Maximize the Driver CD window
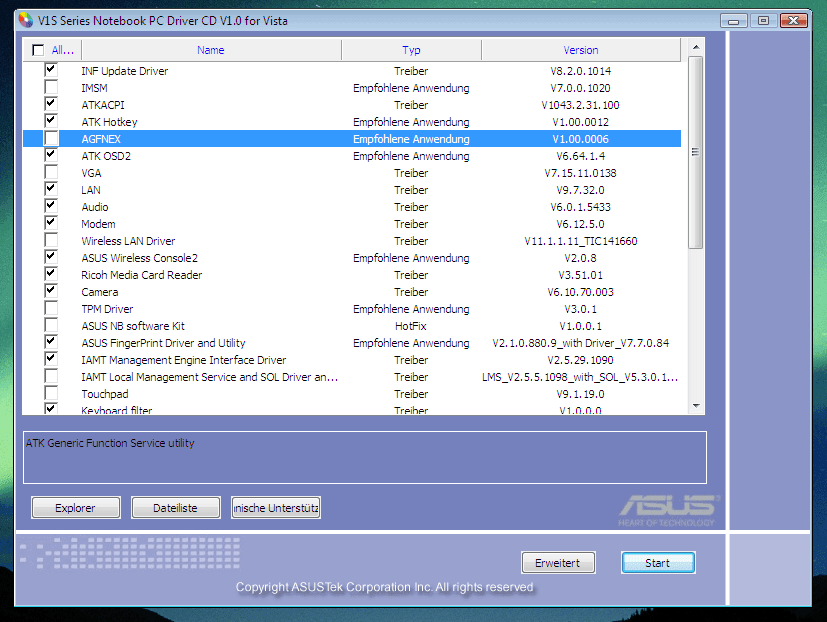Viewport: 827px width, 622px height. (x=763, y=21)
